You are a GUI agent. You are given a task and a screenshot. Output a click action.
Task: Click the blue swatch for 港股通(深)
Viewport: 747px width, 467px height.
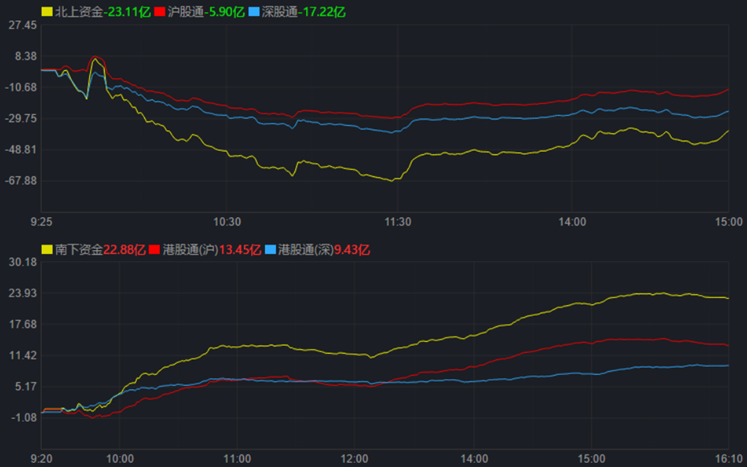268,249
